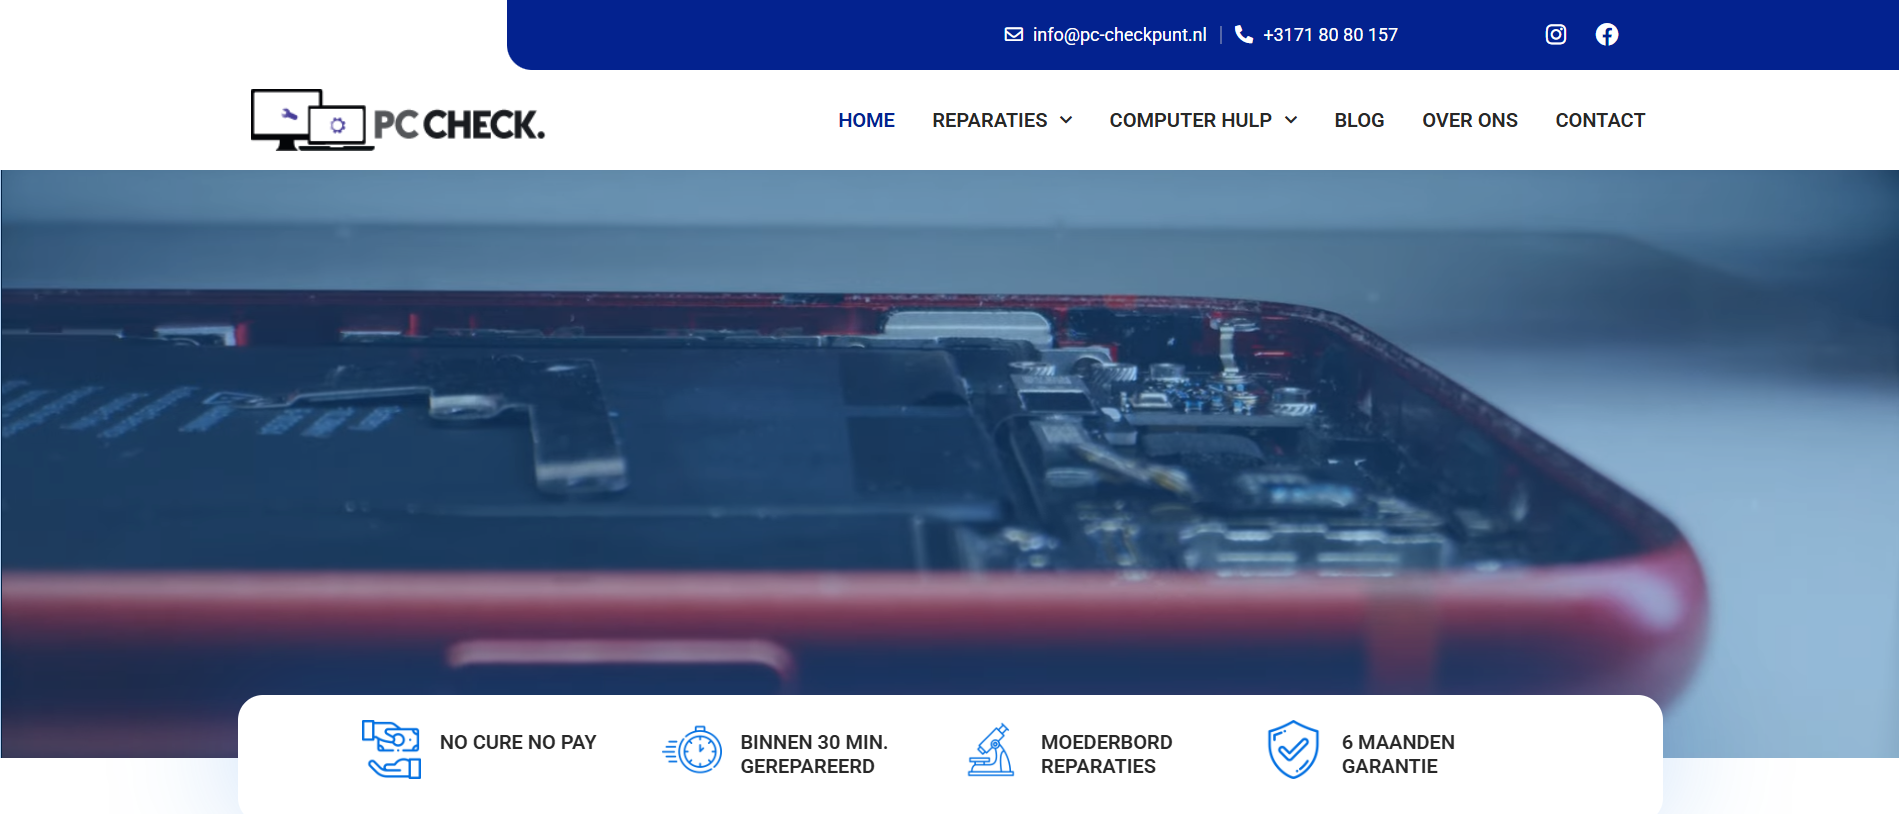Click the microscope motherboard repair icon

(991, 750)
